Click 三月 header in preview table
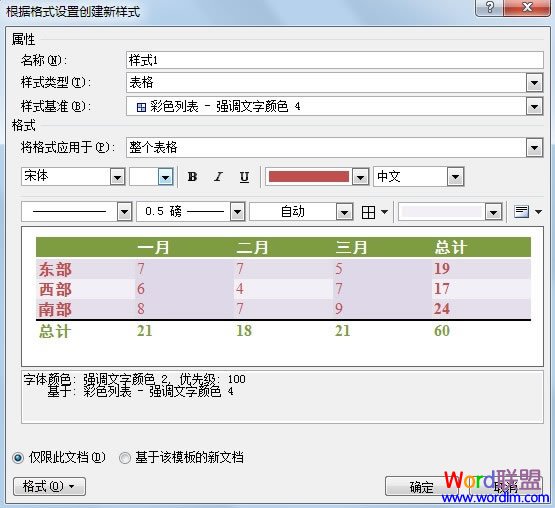The height and width of the screenshot is (508, 555). click(351, 247)
